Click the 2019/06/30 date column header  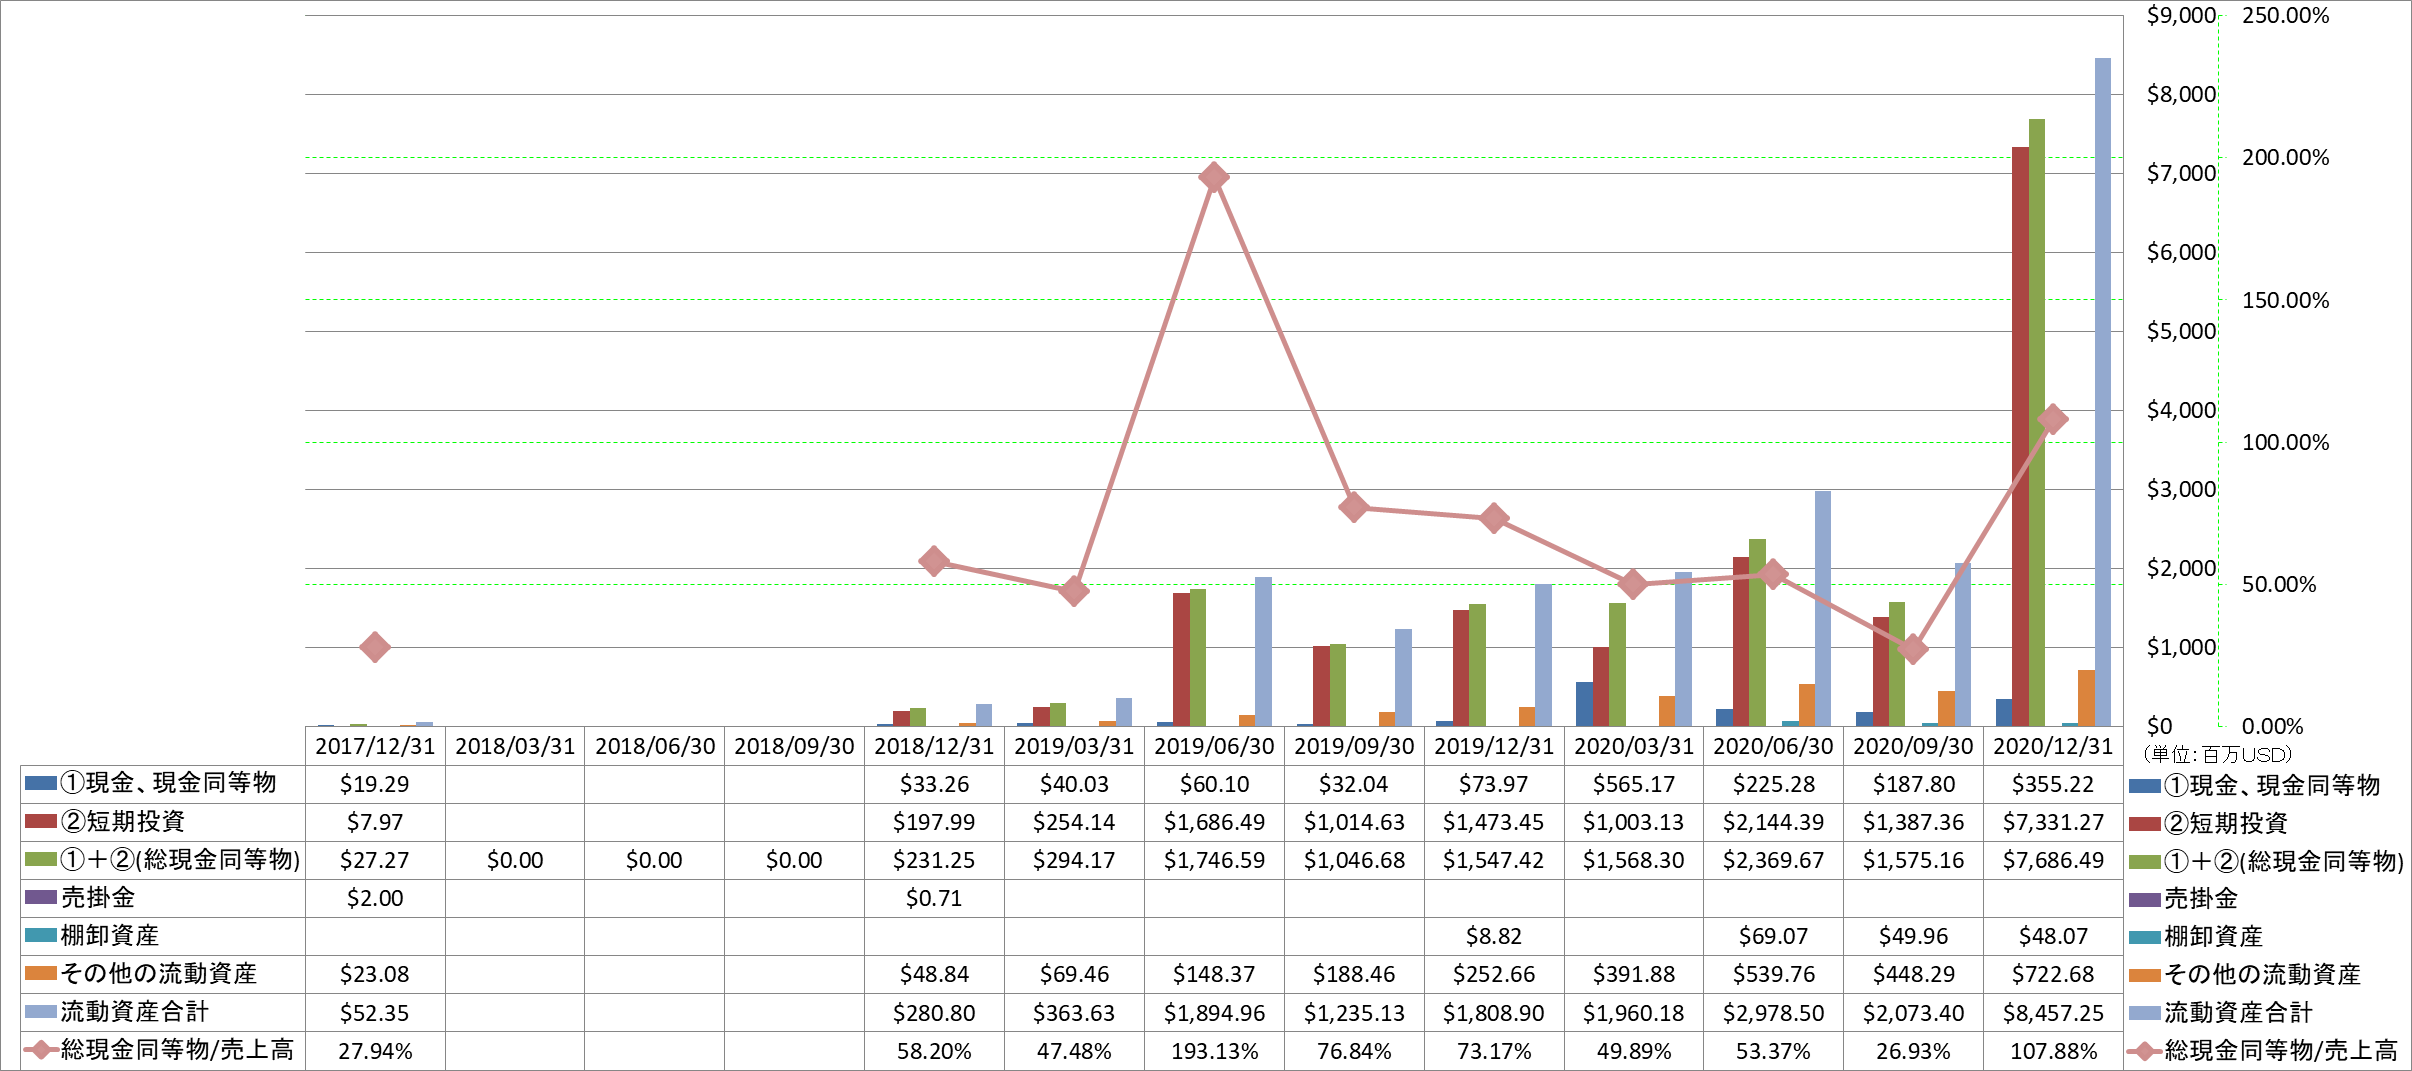1214,746
